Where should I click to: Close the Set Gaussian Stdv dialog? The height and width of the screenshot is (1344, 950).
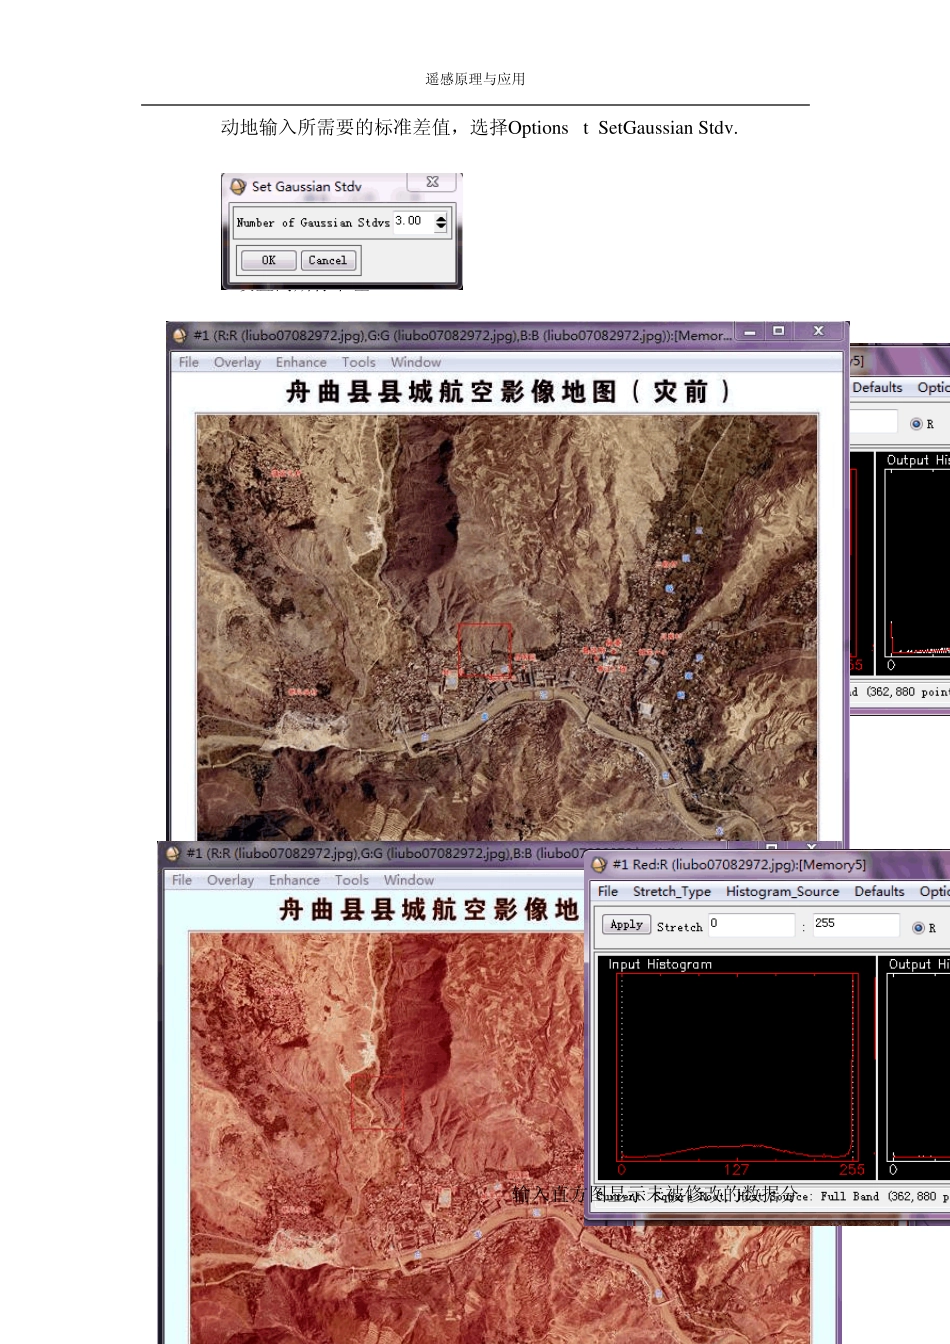pos(432,182)
